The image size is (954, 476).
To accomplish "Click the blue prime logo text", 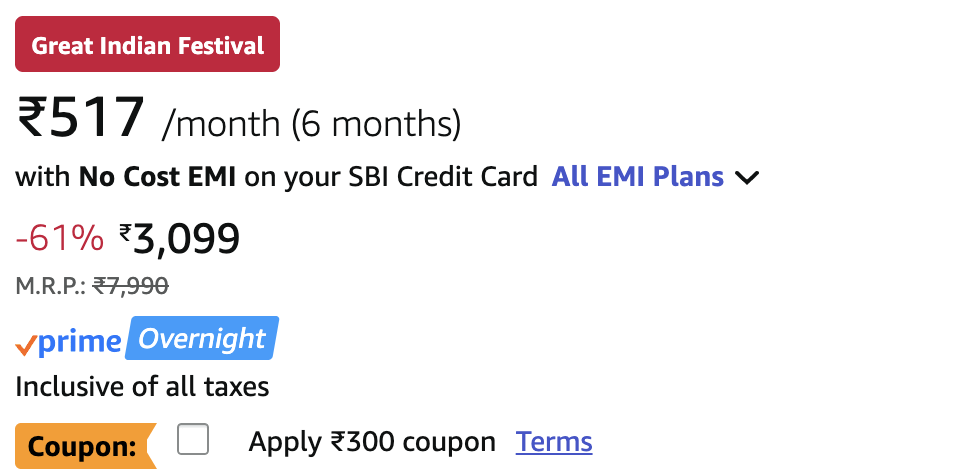I will coord(79,343).
